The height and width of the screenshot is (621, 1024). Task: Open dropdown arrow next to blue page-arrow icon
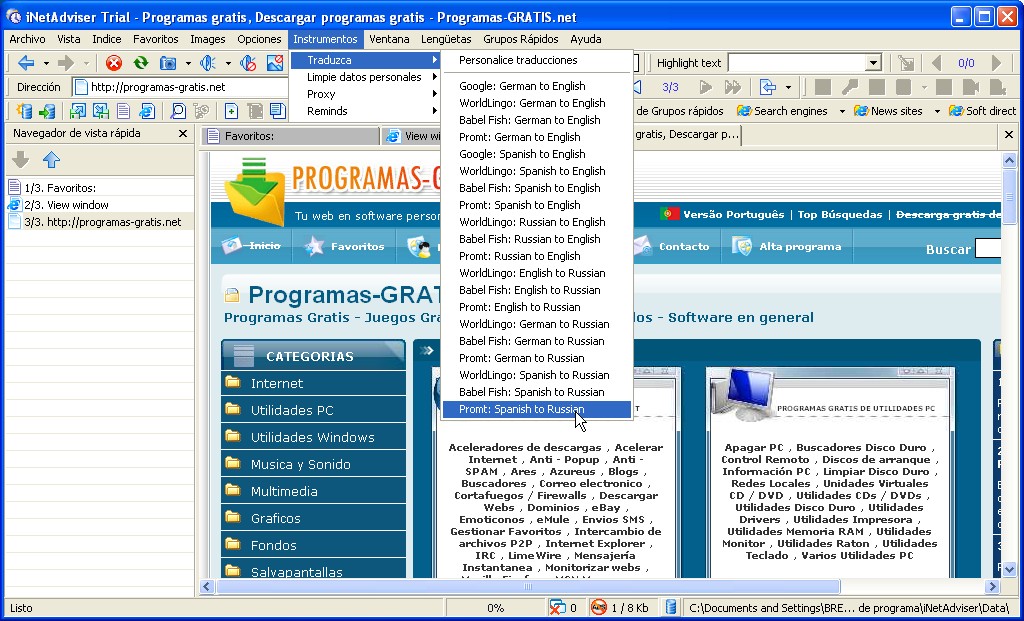788,88
